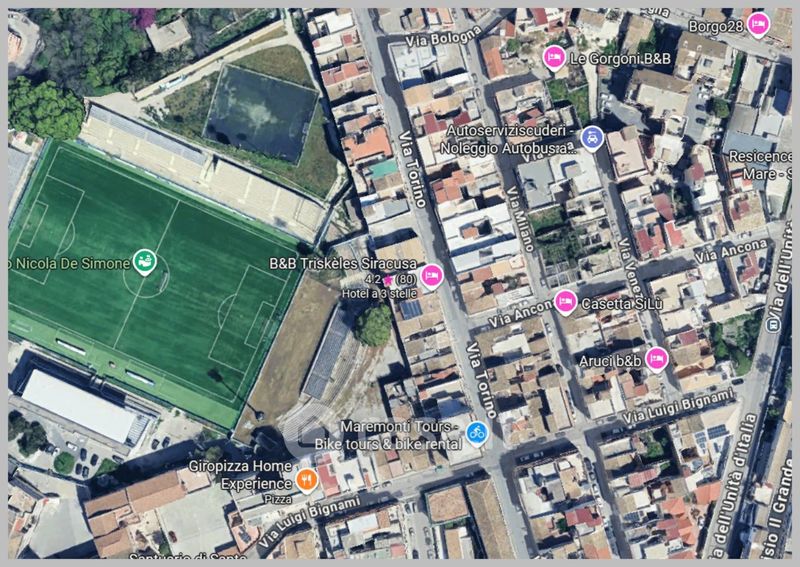Click the B&B Triskèles Siracusa label text
The height and width of the screenshot is (567, 800).
tap(343, 264)
